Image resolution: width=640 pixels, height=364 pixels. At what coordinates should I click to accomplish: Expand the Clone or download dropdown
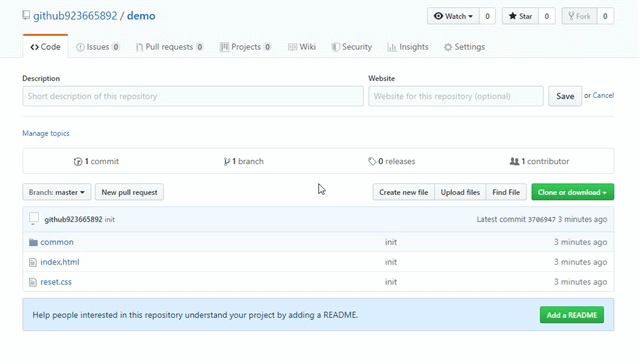[573, 192]
